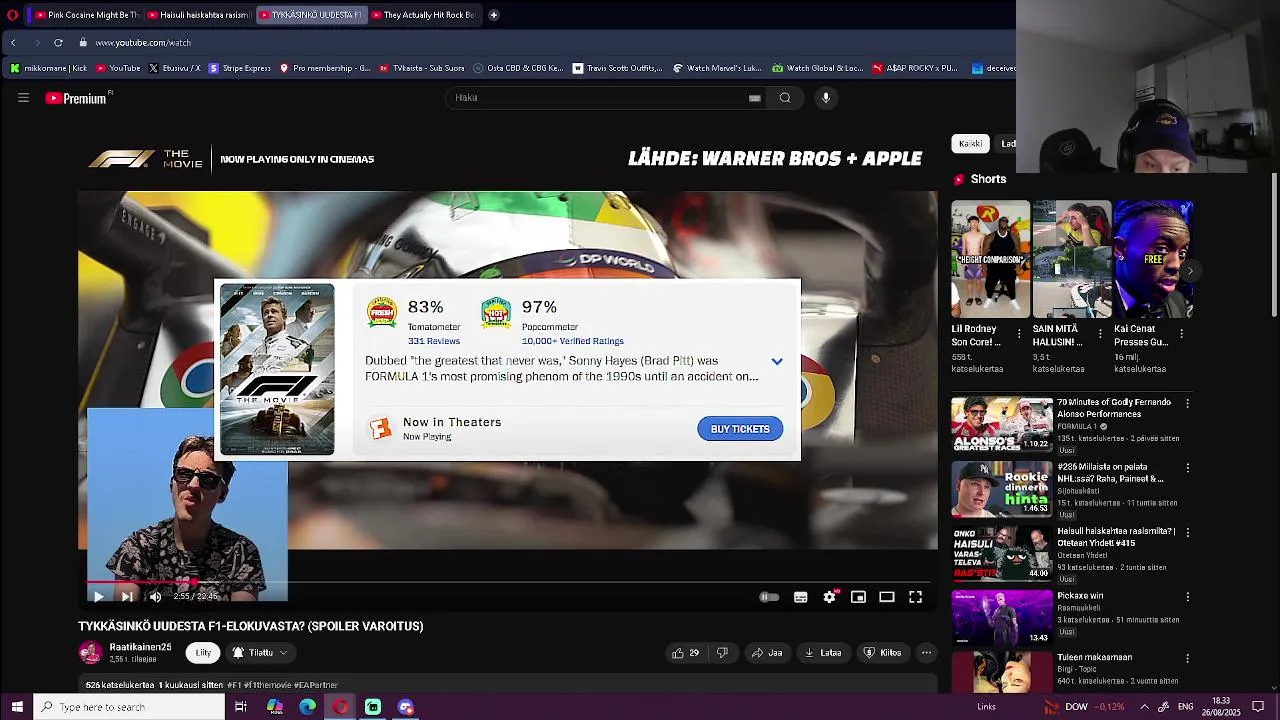This screenshot has height=720, width=1280.
Task: Open options for Pickaxe win video
Action: (1187, 597)
